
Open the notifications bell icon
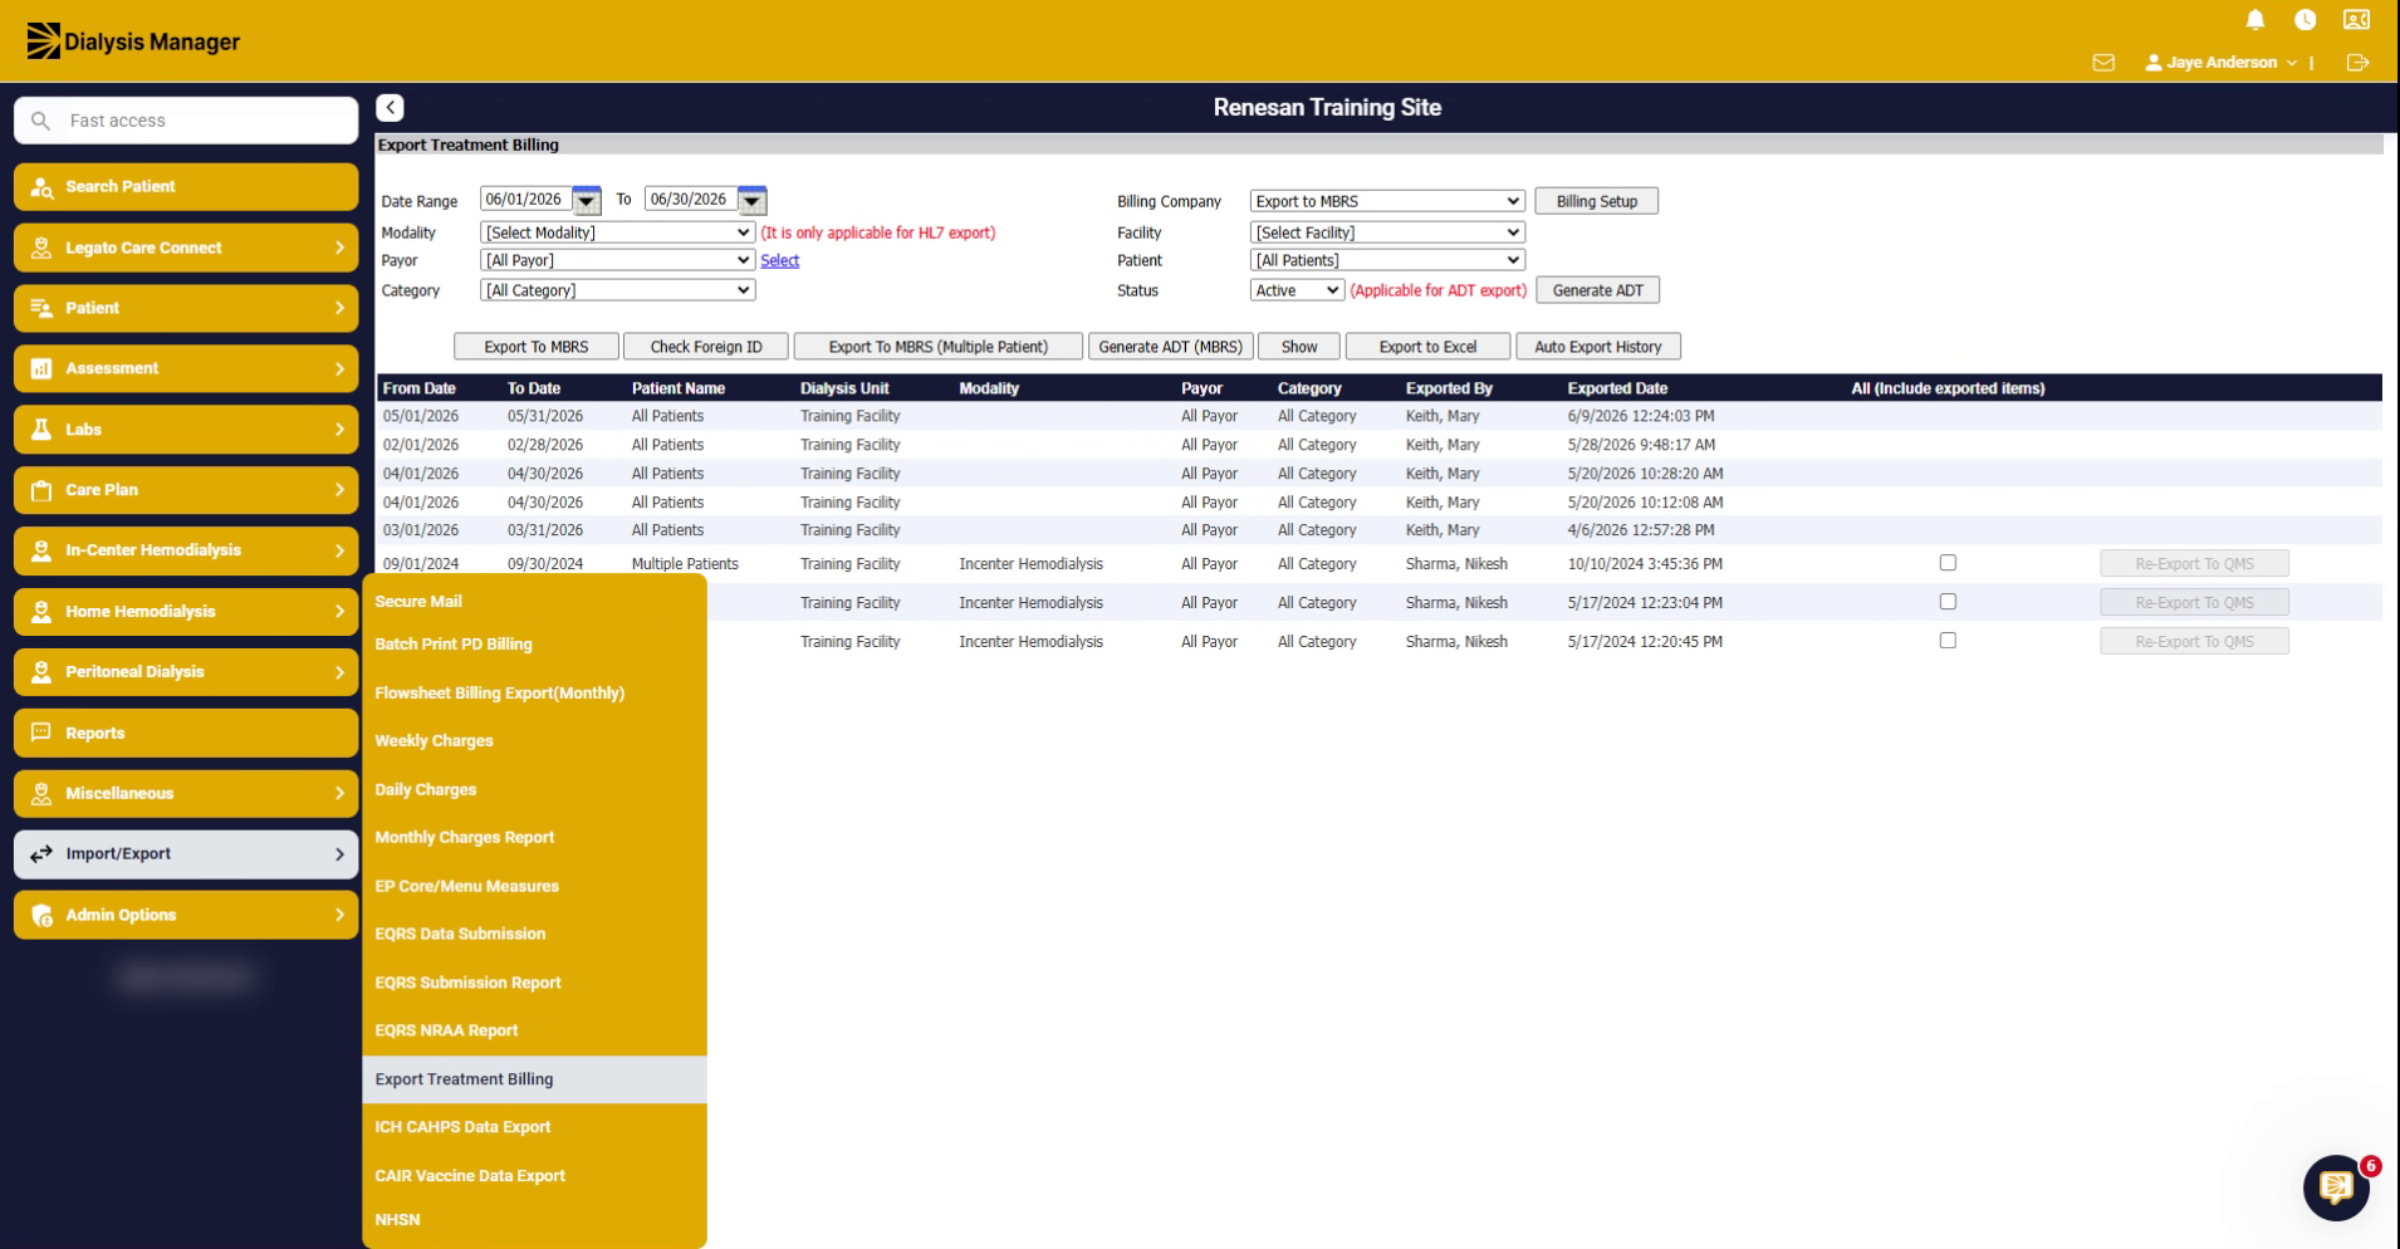[2255, 20]
